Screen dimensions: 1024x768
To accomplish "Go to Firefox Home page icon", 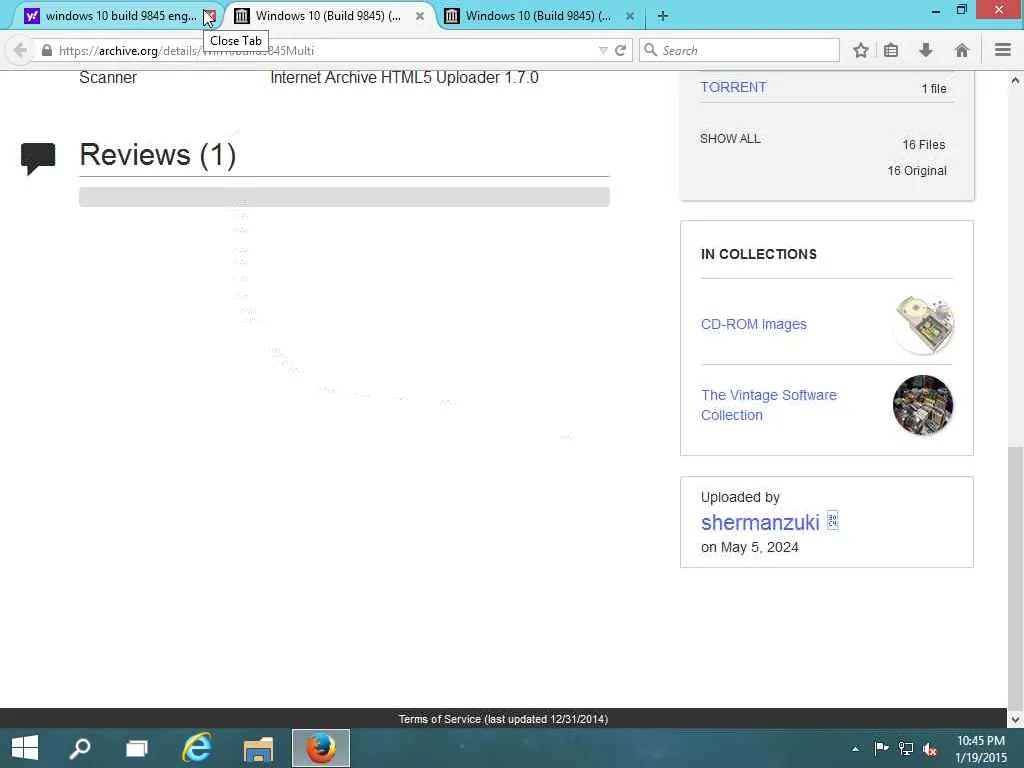I will pos(961,50).
